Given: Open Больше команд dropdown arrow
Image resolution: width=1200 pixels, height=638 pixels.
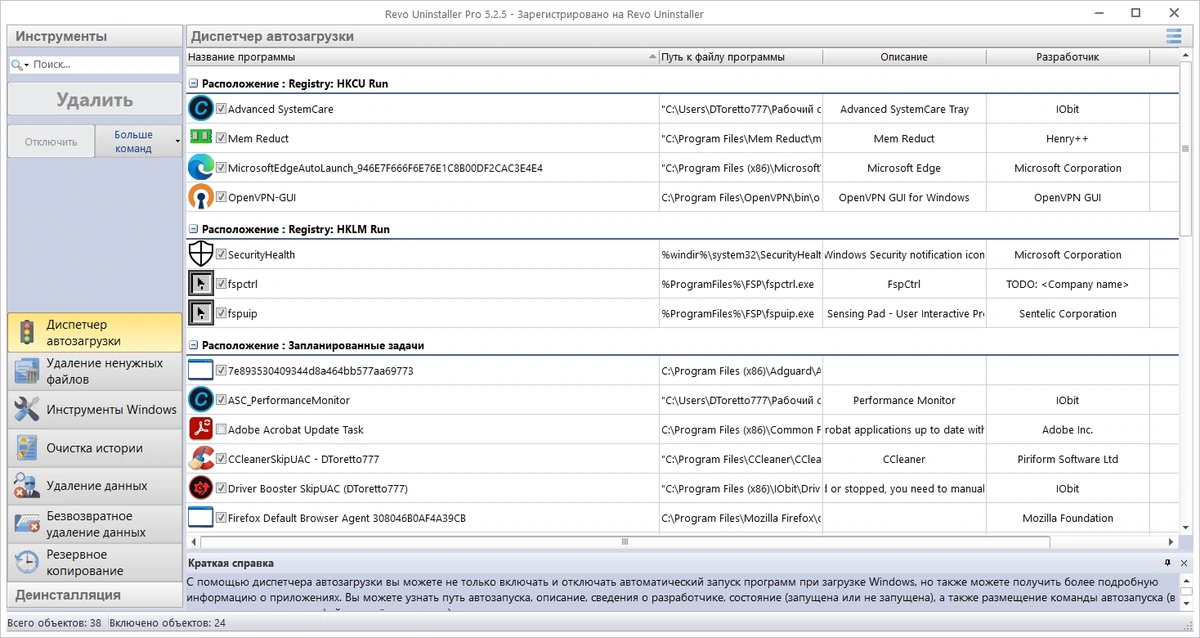Looking at the screenshot, I should click(177, 141).
